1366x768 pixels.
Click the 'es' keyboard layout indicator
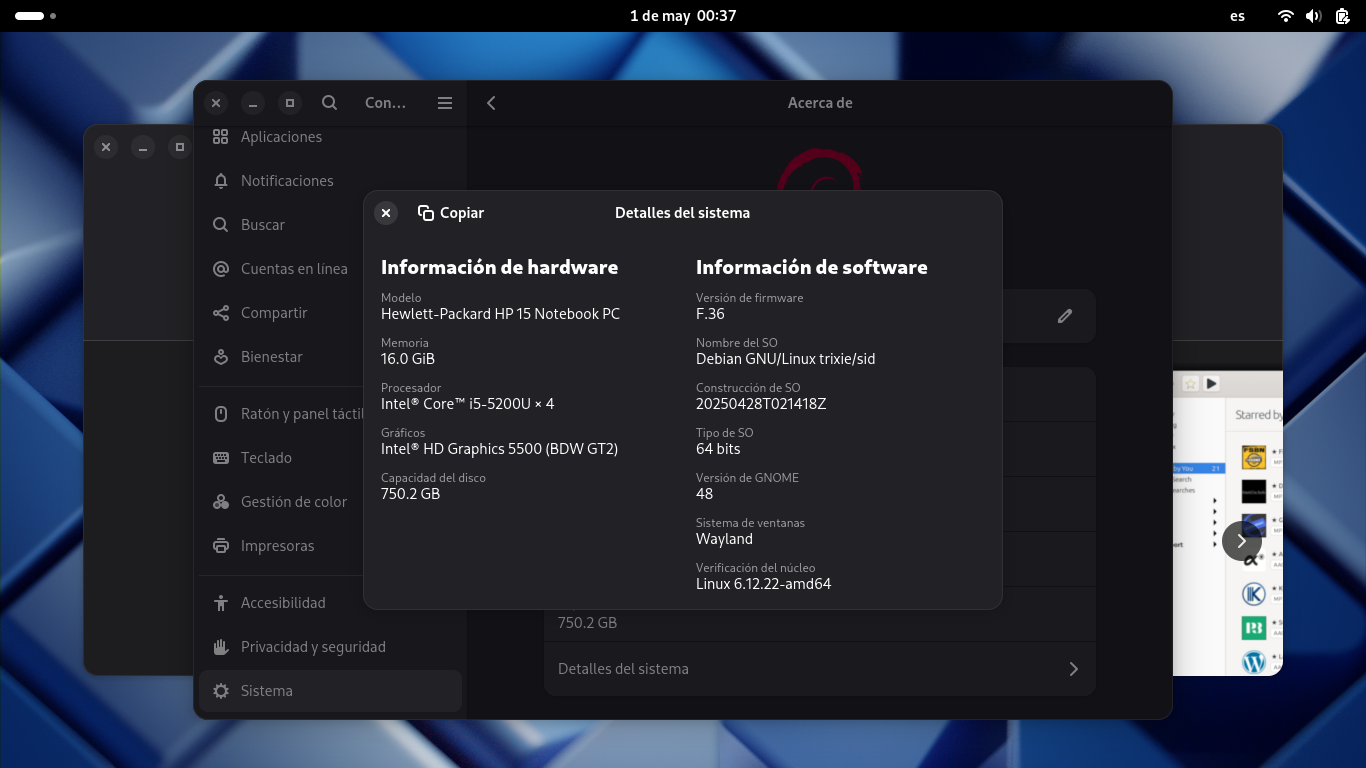pyautogui.click(x=1238, y=16)
